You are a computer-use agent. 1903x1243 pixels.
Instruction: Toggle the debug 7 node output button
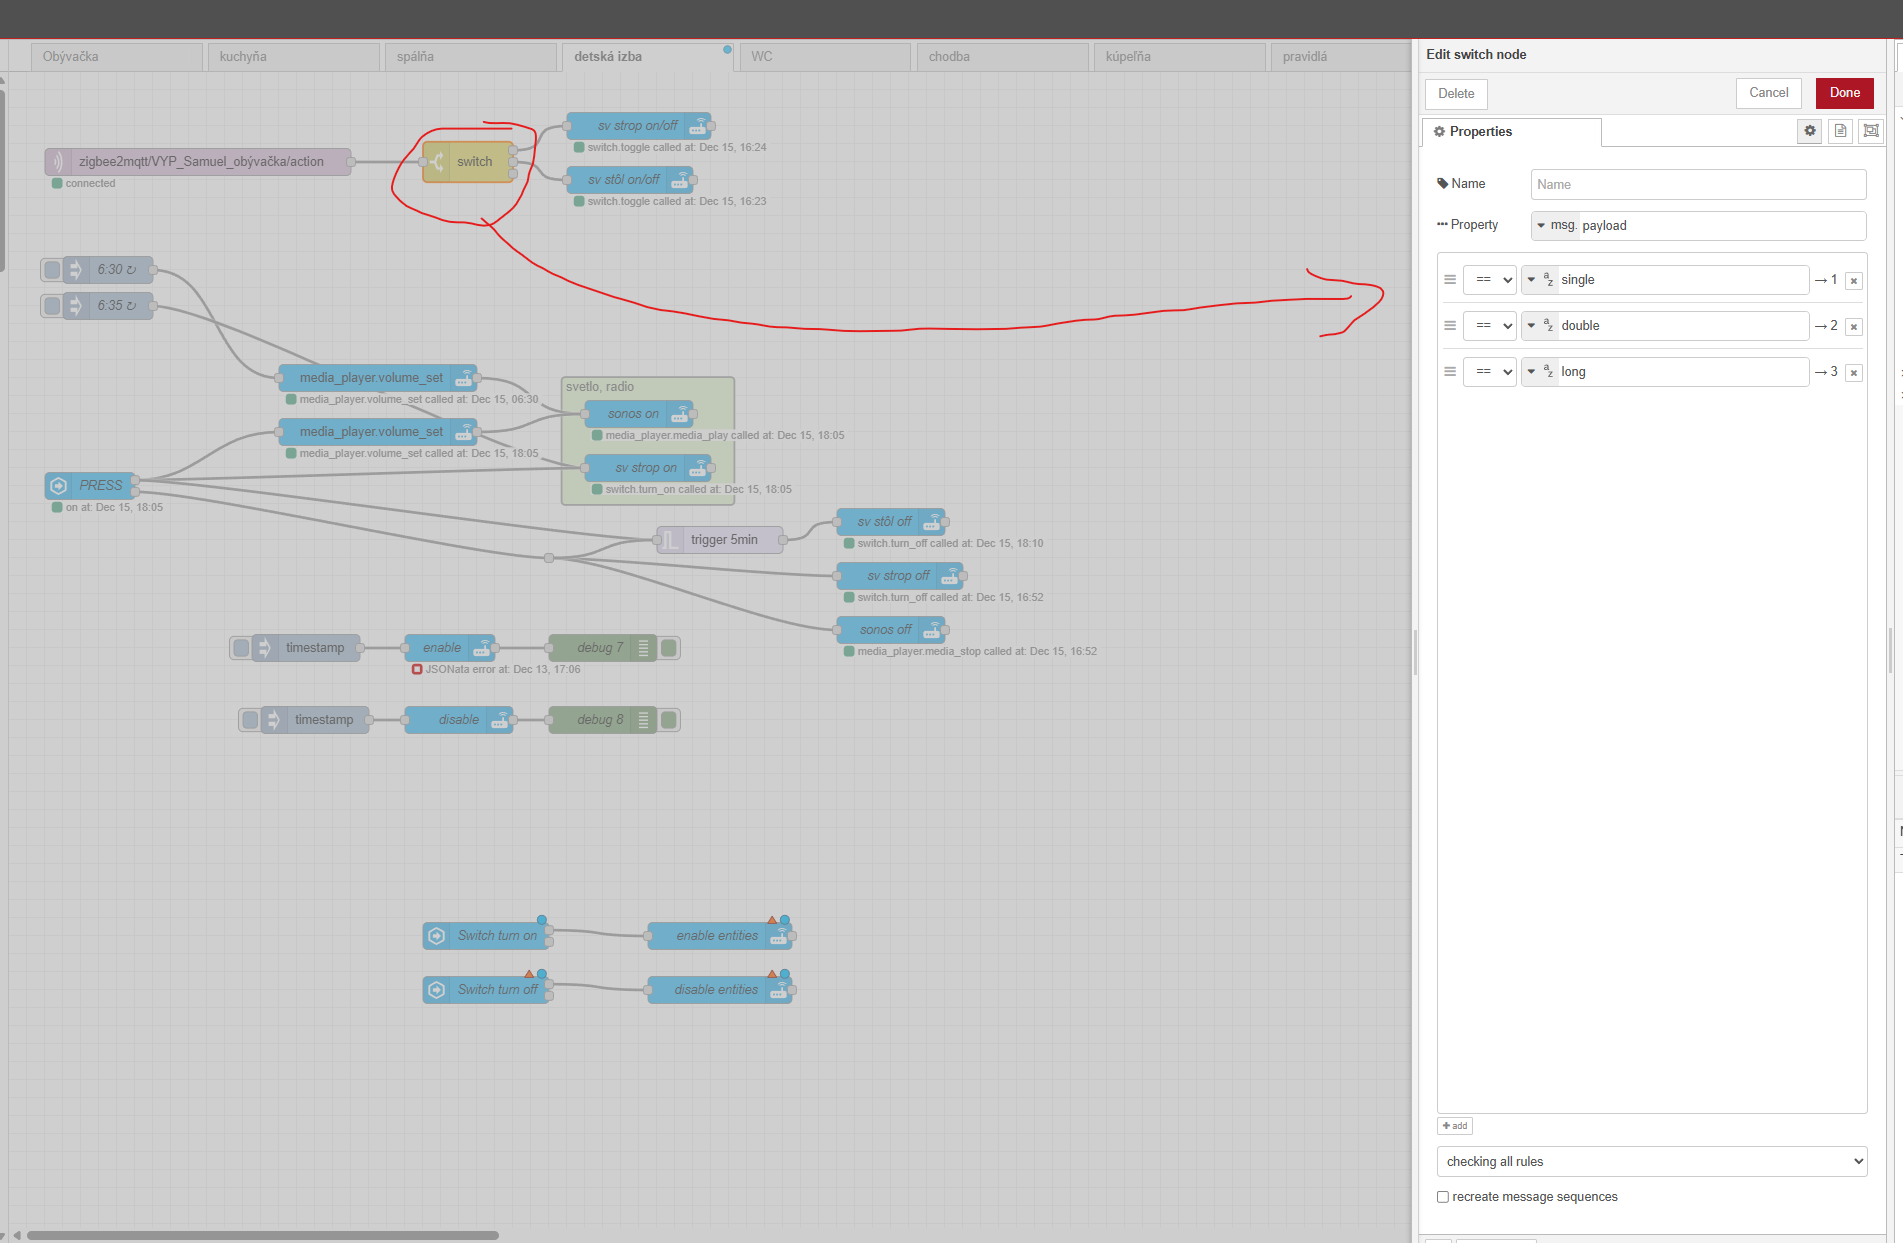pyautogui.click(x=669, y=648)
